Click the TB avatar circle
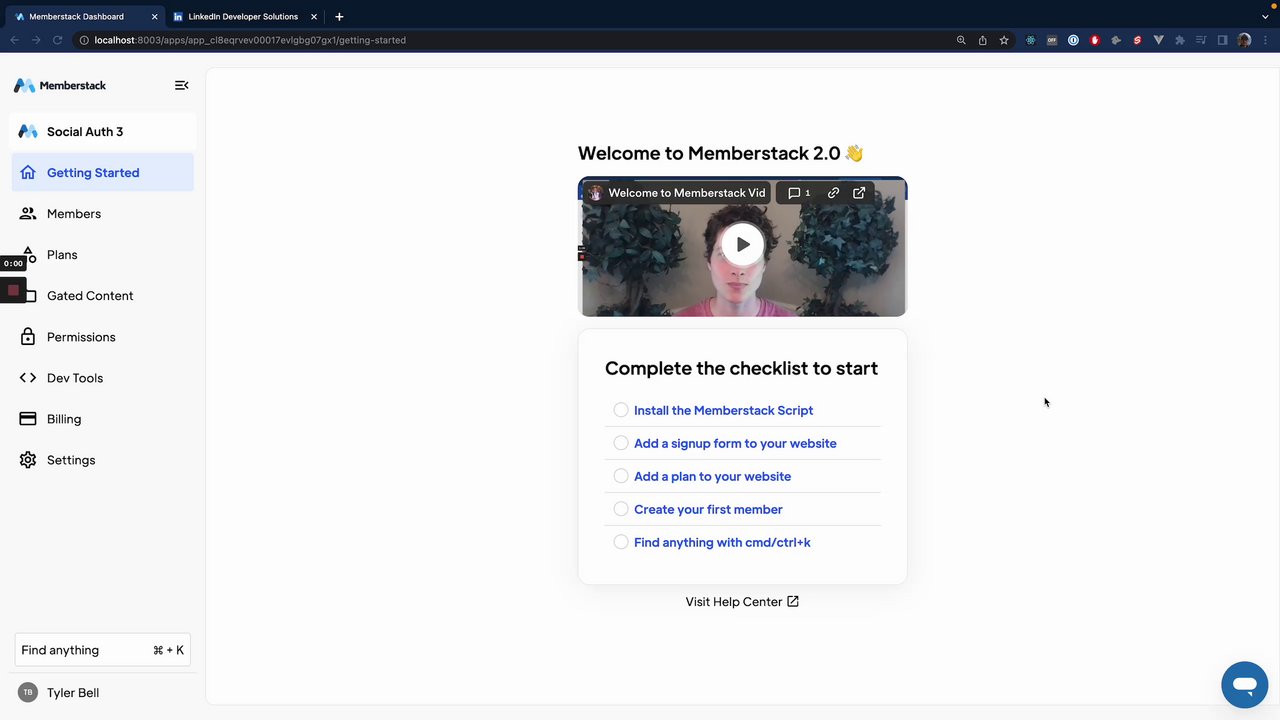 (28, 692)
